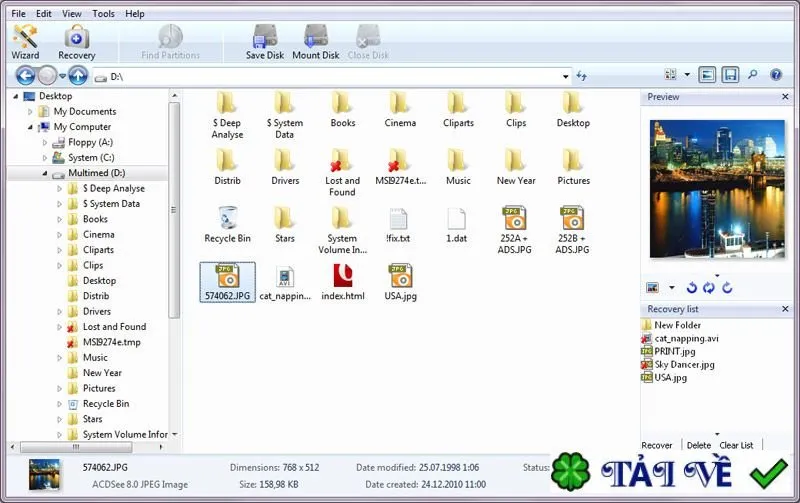The height and width of the screenshot is (503, 800).
Task: Rotate the preview image counterclockwise
Action: click(x=691, y=288)
